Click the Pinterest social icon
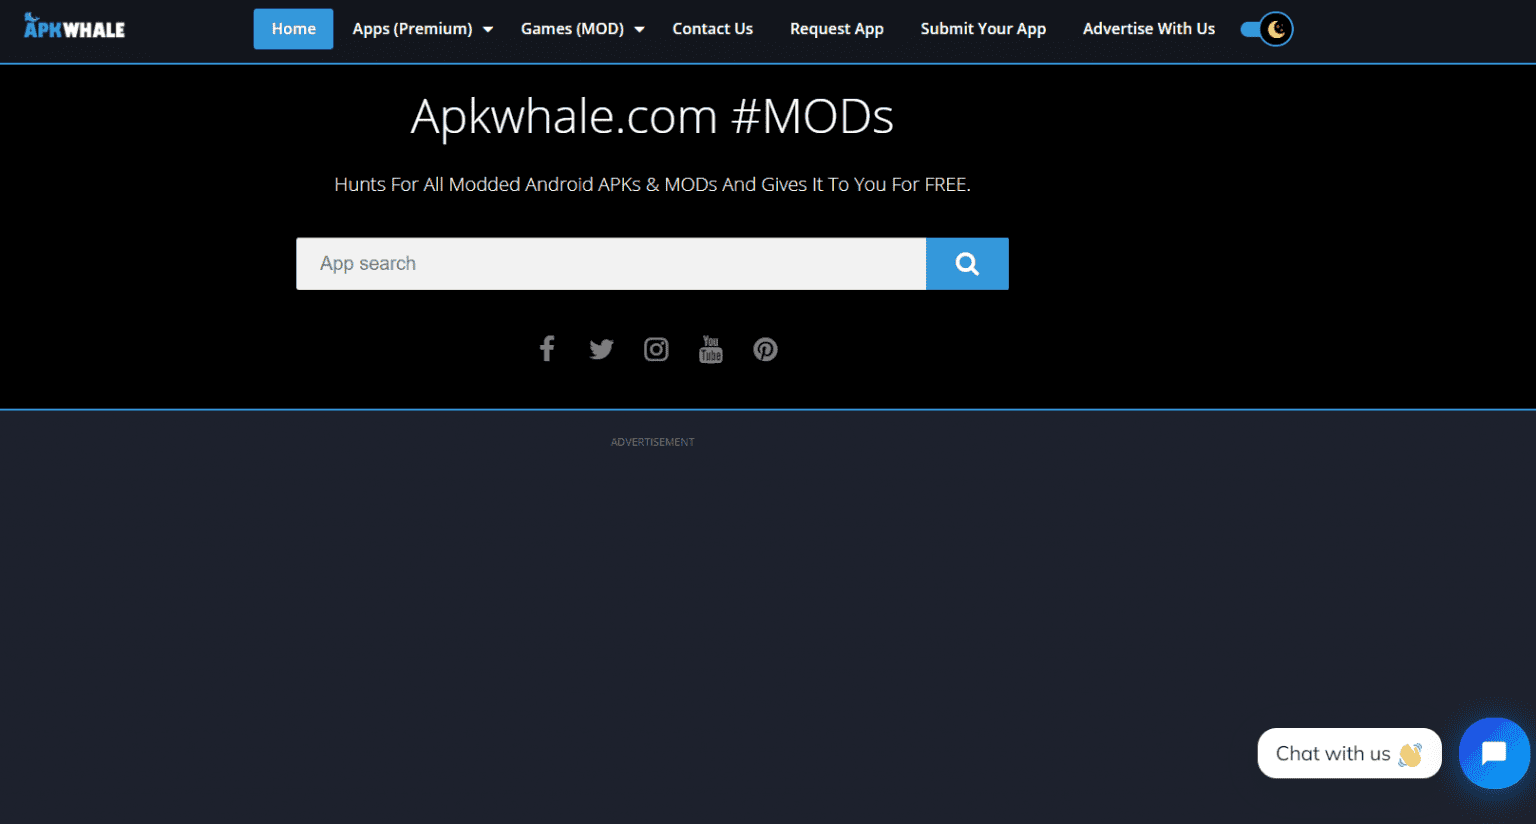Image resolution: width=1536 pixels, height=824 pixels. click(x=766, y=349)
